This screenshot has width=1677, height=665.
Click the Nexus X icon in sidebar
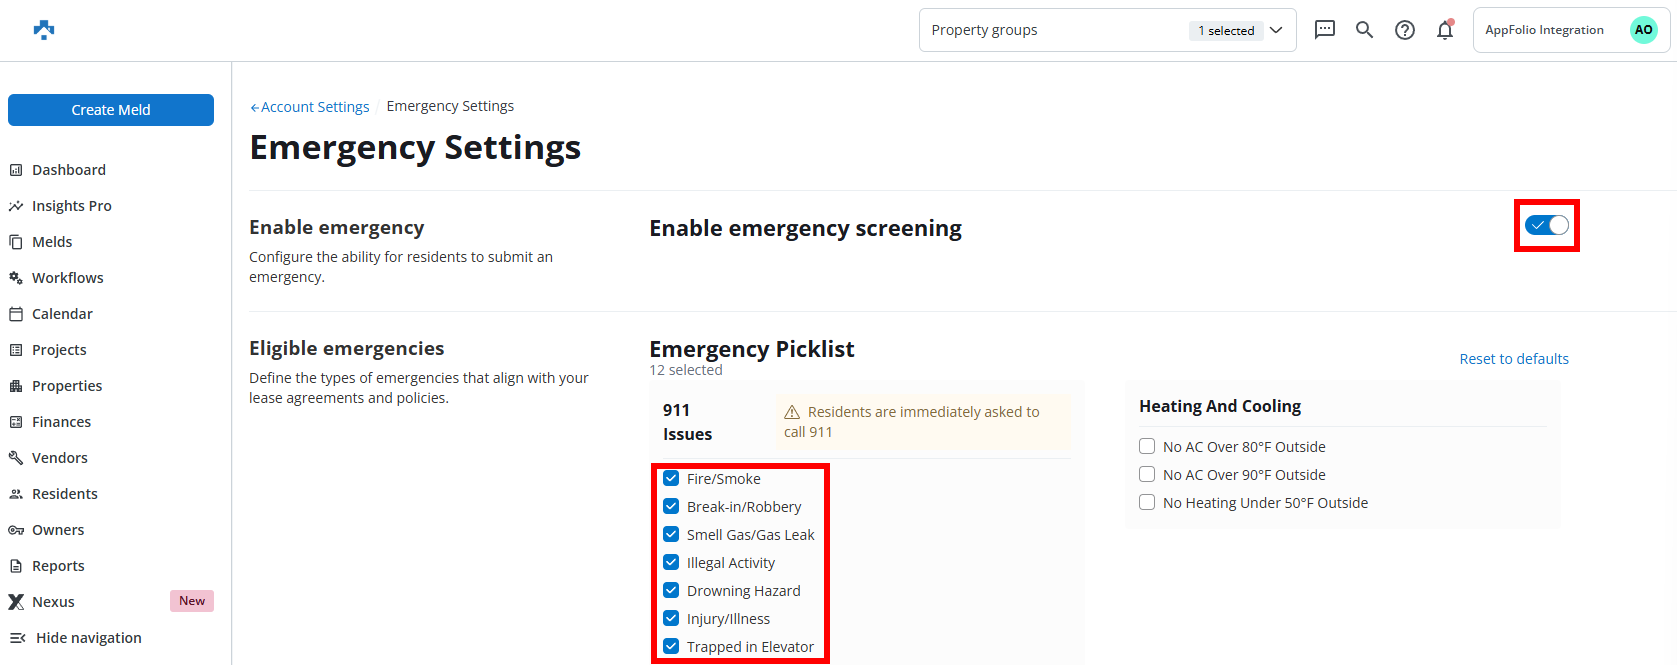pyautogui.click(x=16, y=602)
